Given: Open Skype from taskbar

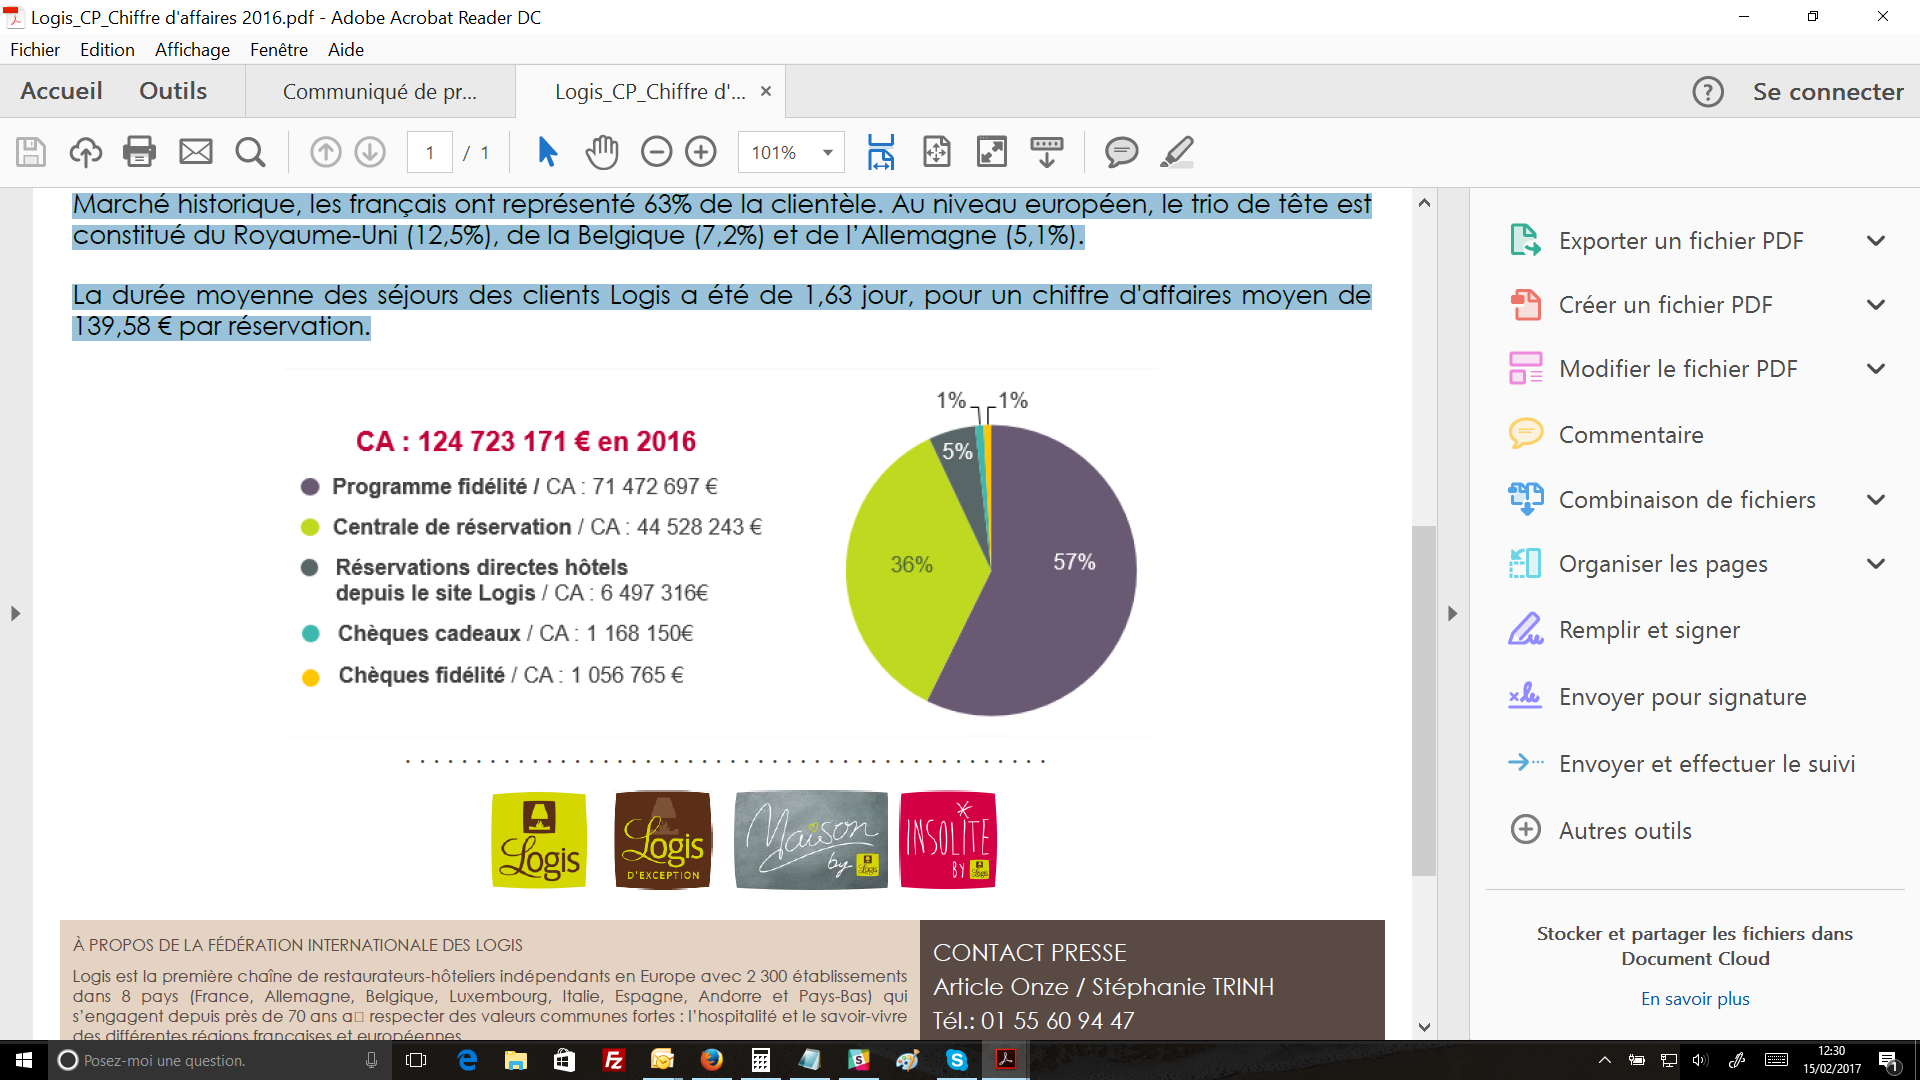Looking at the screenshot, I should [x=957, y=1060].
